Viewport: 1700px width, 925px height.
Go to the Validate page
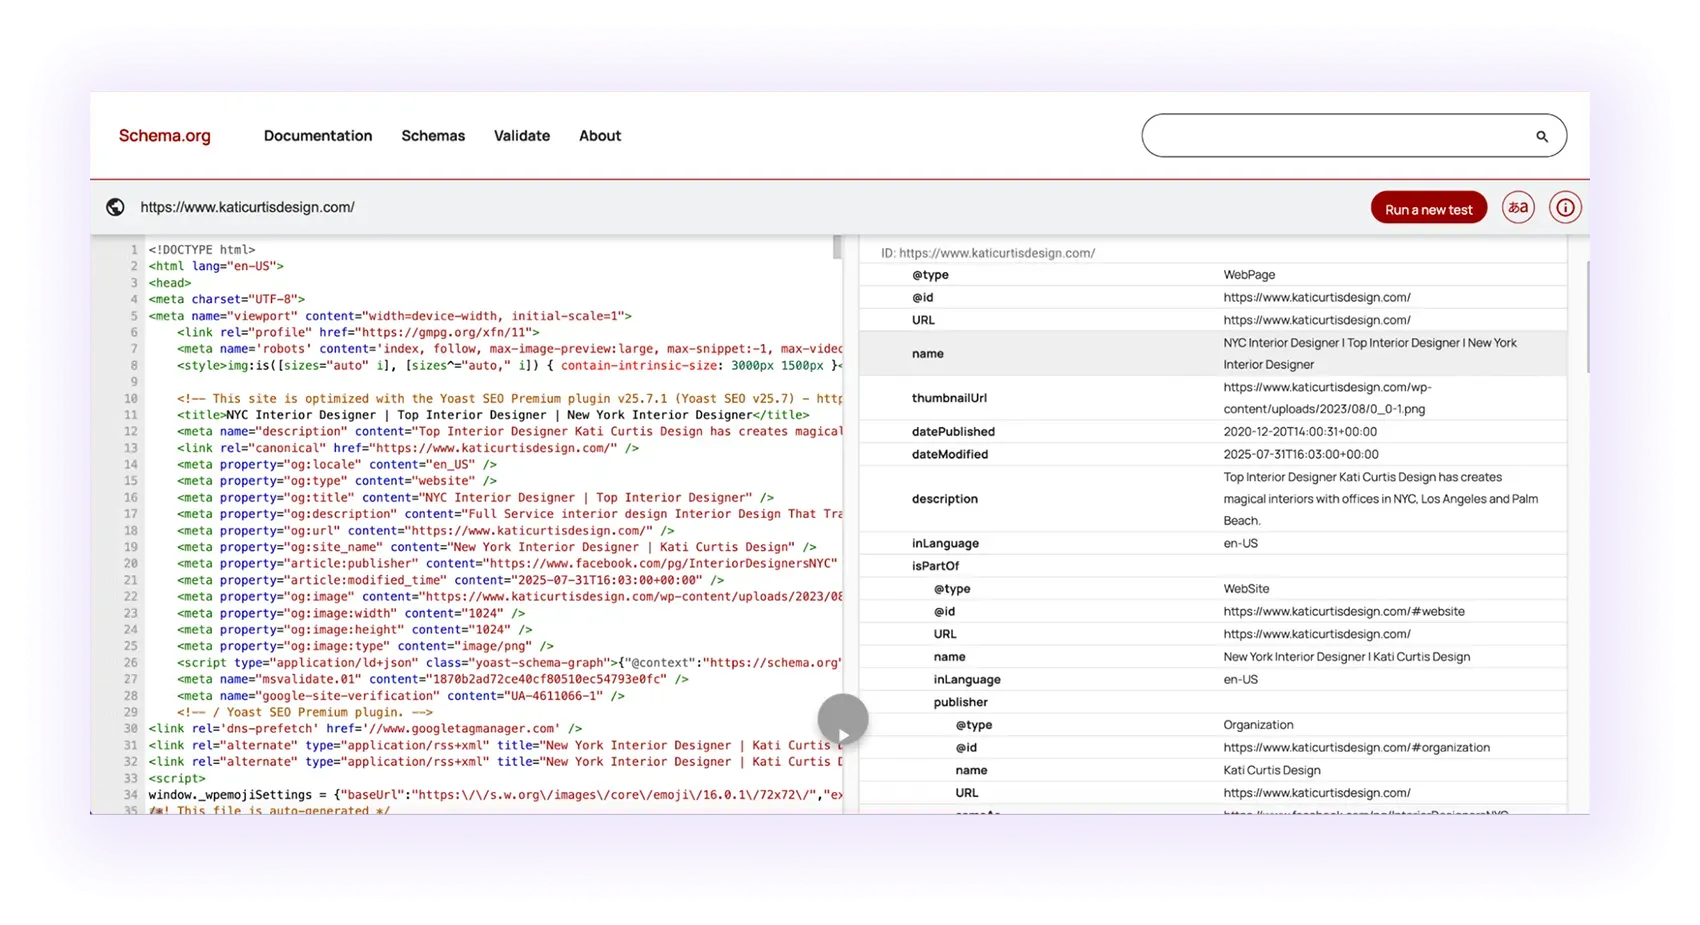coord(522,136)
